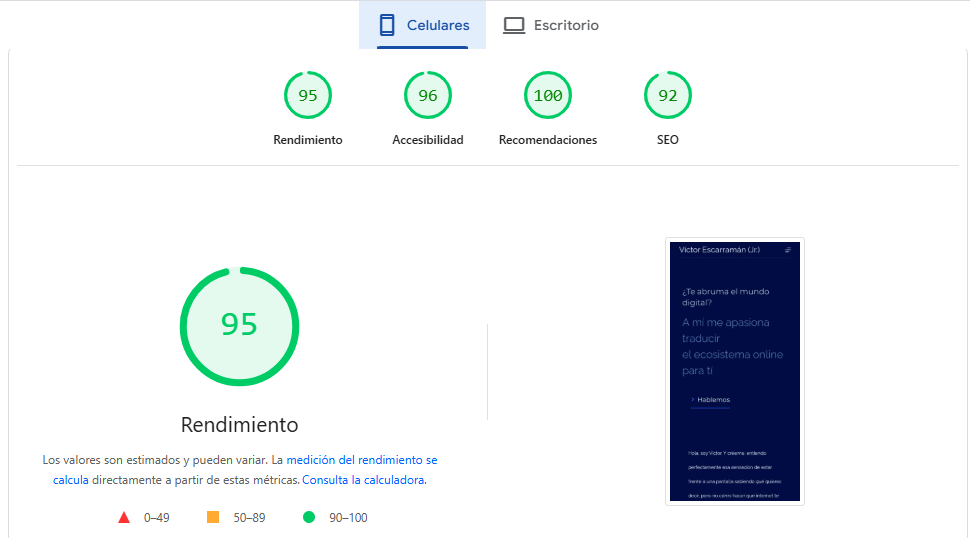Click the Accesibilidad label

coord(428,140)
